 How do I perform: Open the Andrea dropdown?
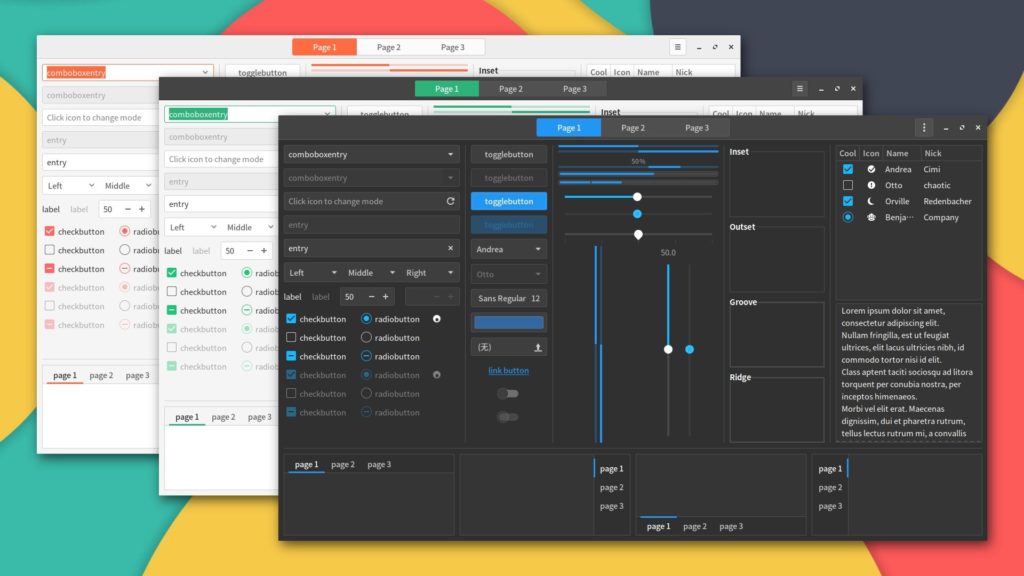(x=508, y=249)
